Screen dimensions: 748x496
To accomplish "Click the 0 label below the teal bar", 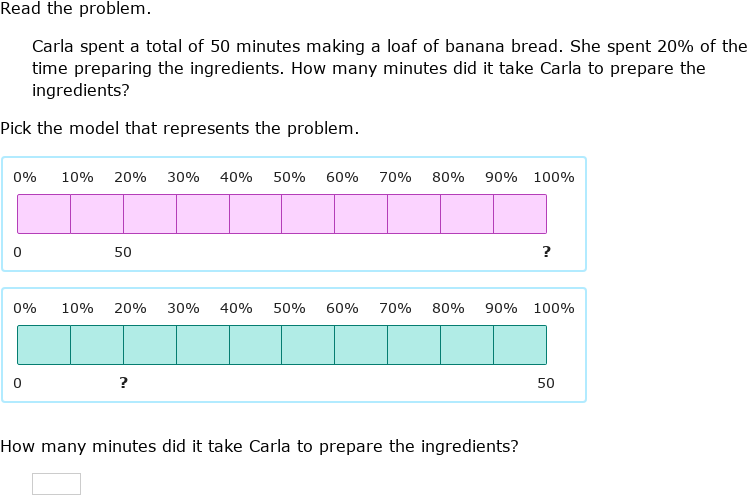I will point(17,383).
